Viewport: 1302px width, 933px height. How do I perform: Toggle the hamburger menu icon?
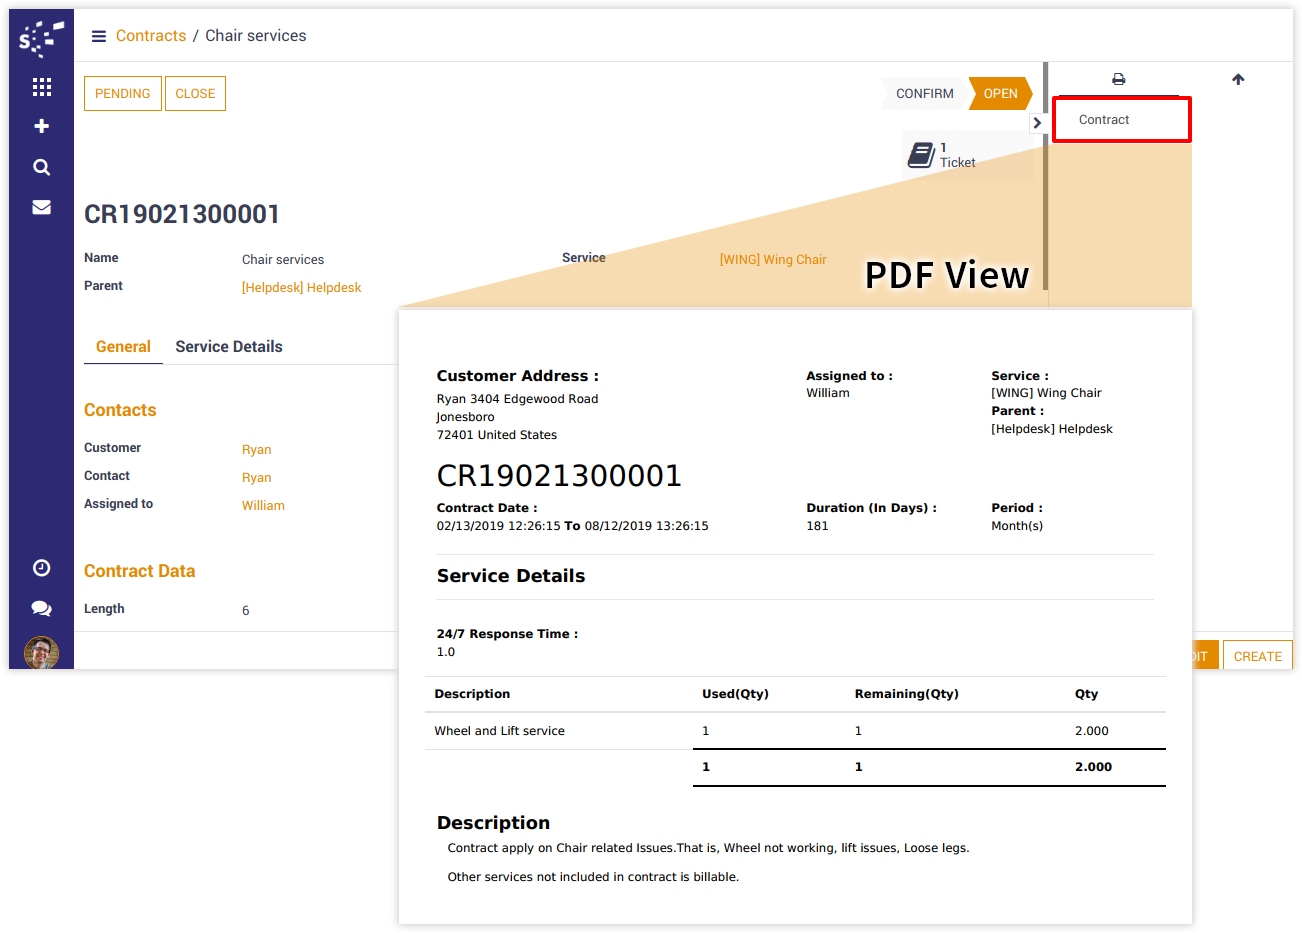click(x=99, y=36)
